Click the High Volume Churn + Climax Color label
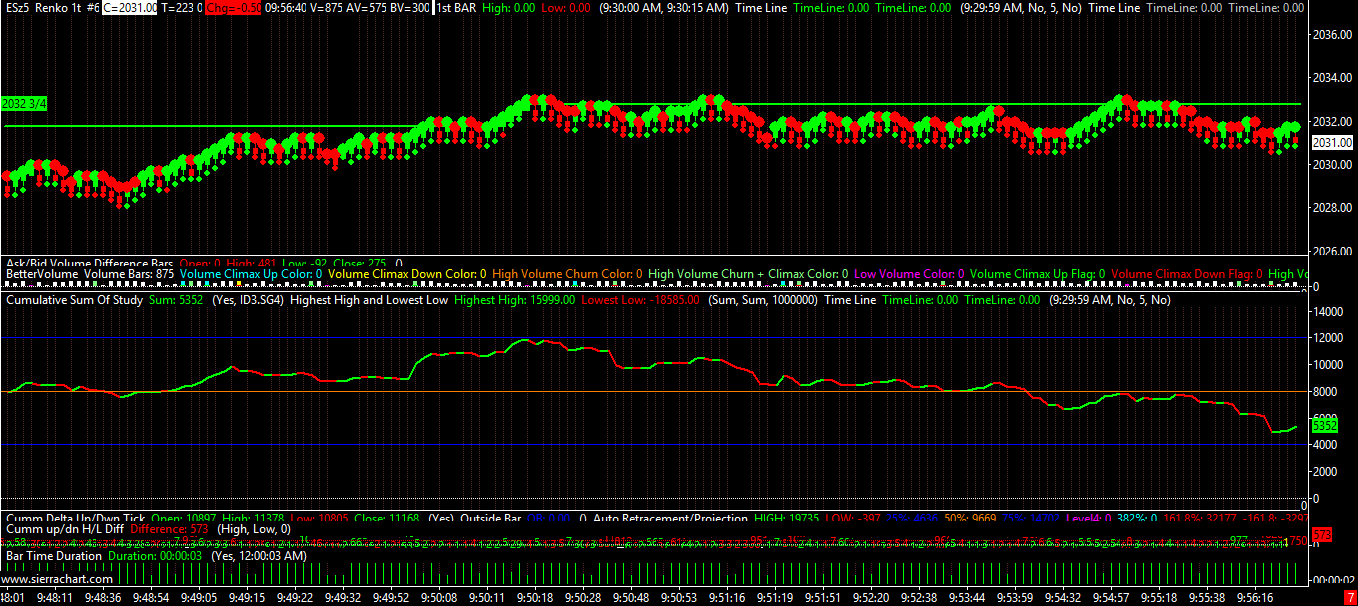 (x=748, y=273)
